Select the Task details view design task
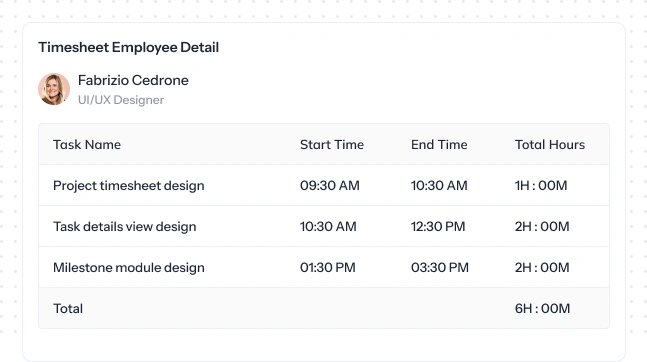 point(124,227)
